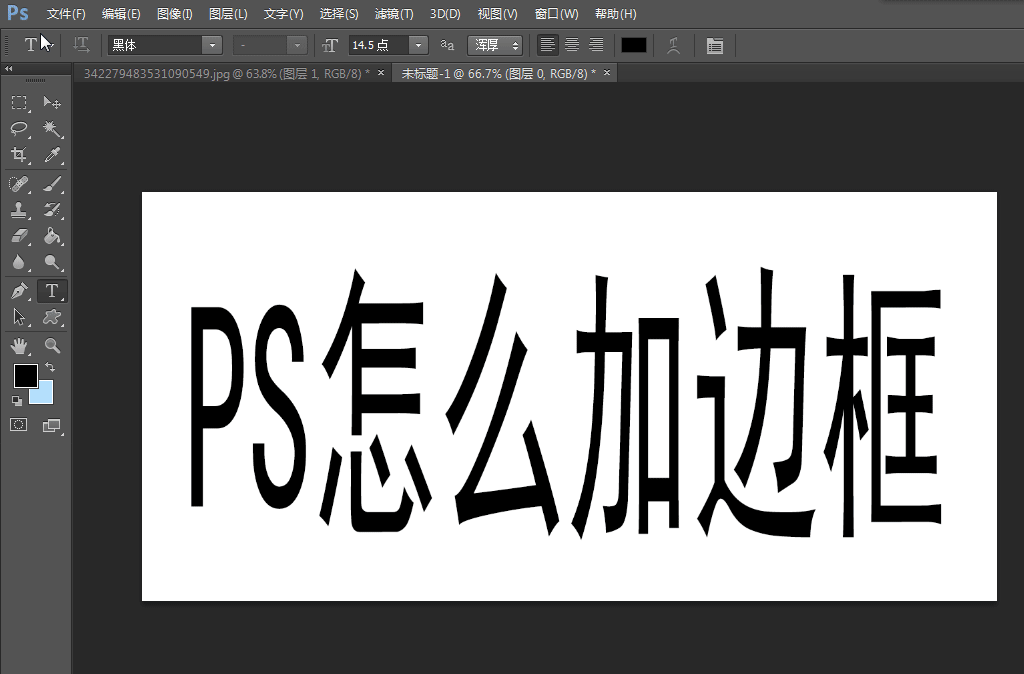
Task: Open the text color swatch picker
Action: click(633, 45)
